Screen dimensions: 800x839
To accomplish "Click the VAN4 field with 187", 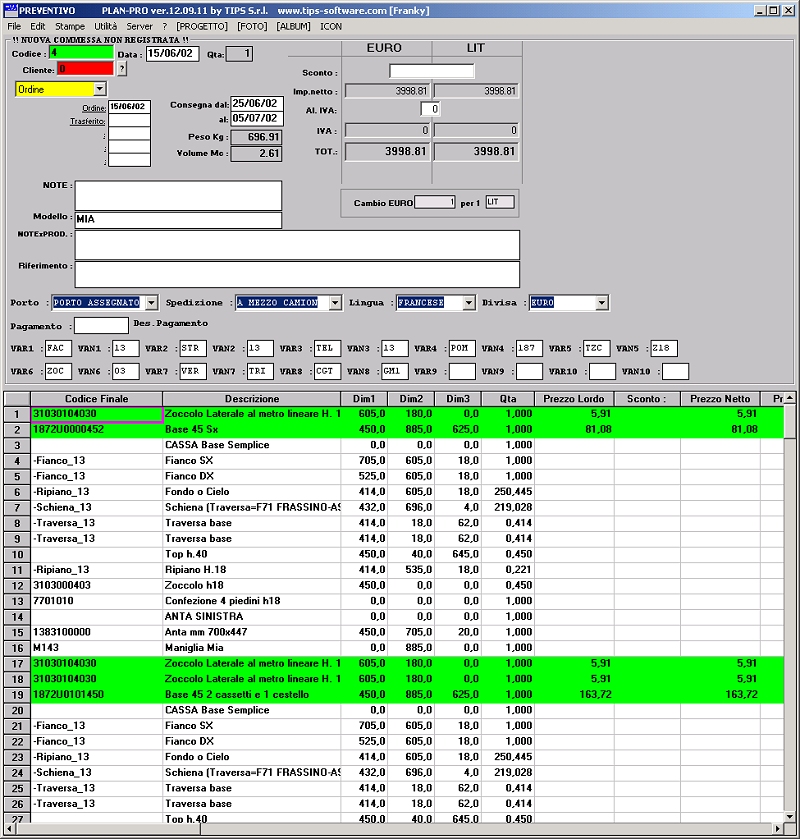I will [529, 348].
